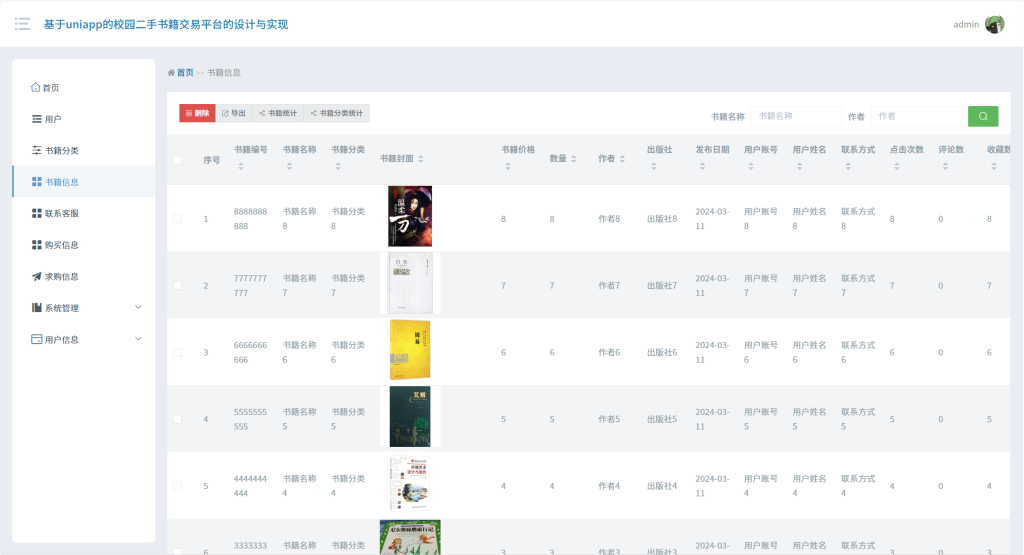Expand the 系统管理 submenu chevron
Screen dimensions: 1024x555
tap(138, 307)
